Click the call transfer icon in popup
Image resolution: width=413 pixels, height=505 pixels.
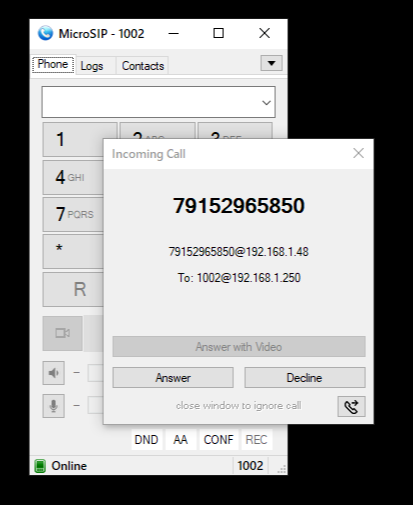[x=351, y=406]
